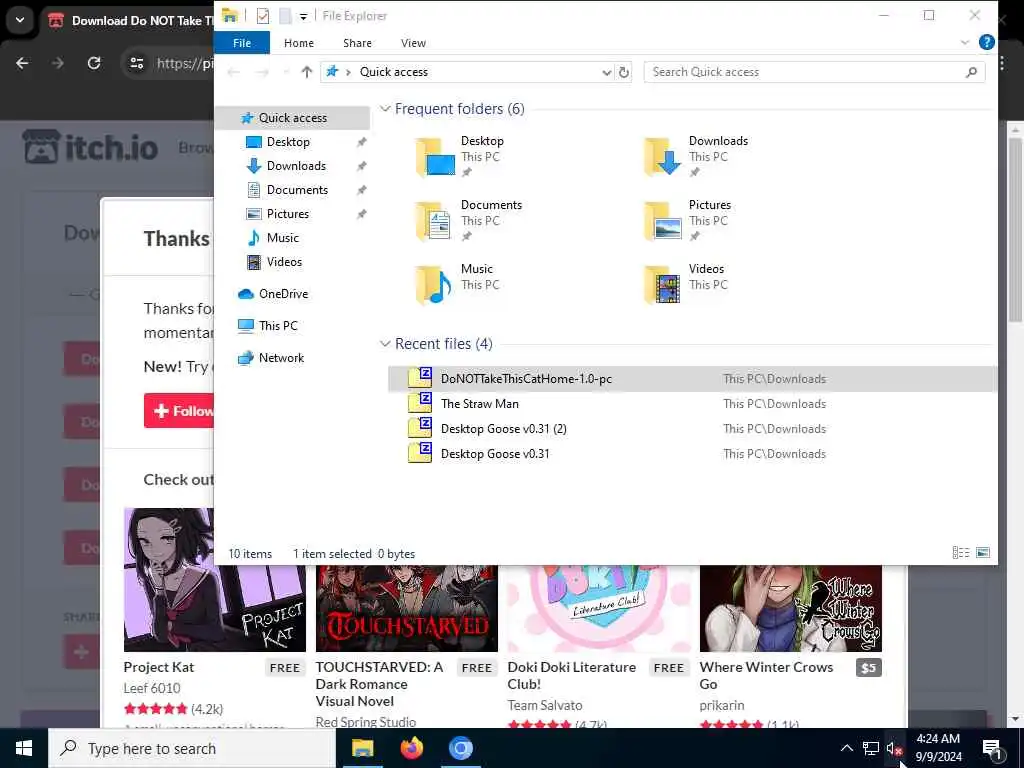This screenshot has width=1024, height=768.
Task: Open TOUCHSTARVED: A Dark Romance Visual Novel link
Action: [379, 684]
